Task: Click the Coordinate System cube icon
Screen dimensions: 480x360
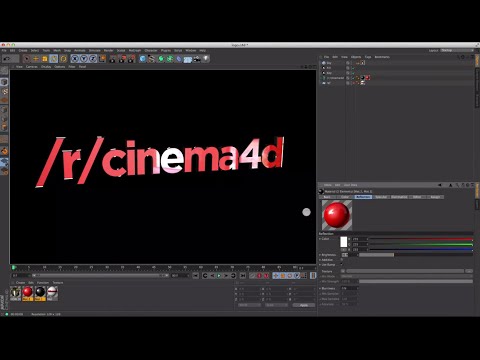Action: click(102, 59)
